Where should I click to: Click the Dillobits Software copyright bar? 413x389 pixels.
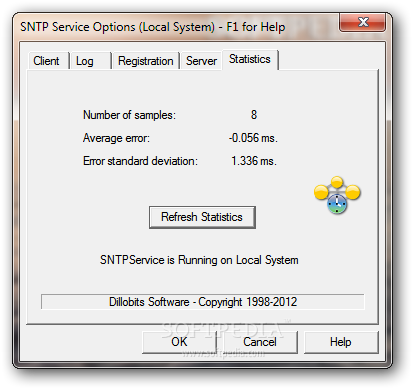pyautogui.click(x=203, y=302)
